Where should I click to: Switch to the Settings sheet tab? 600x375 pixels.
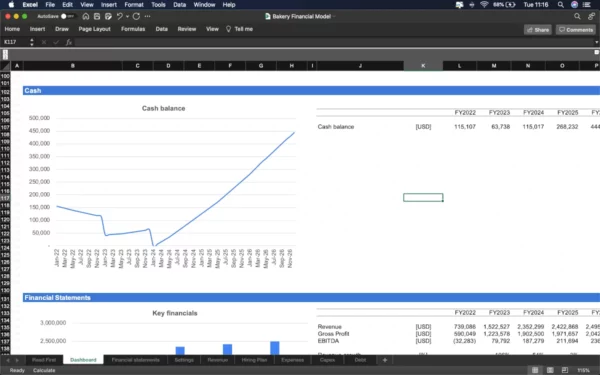184,360
